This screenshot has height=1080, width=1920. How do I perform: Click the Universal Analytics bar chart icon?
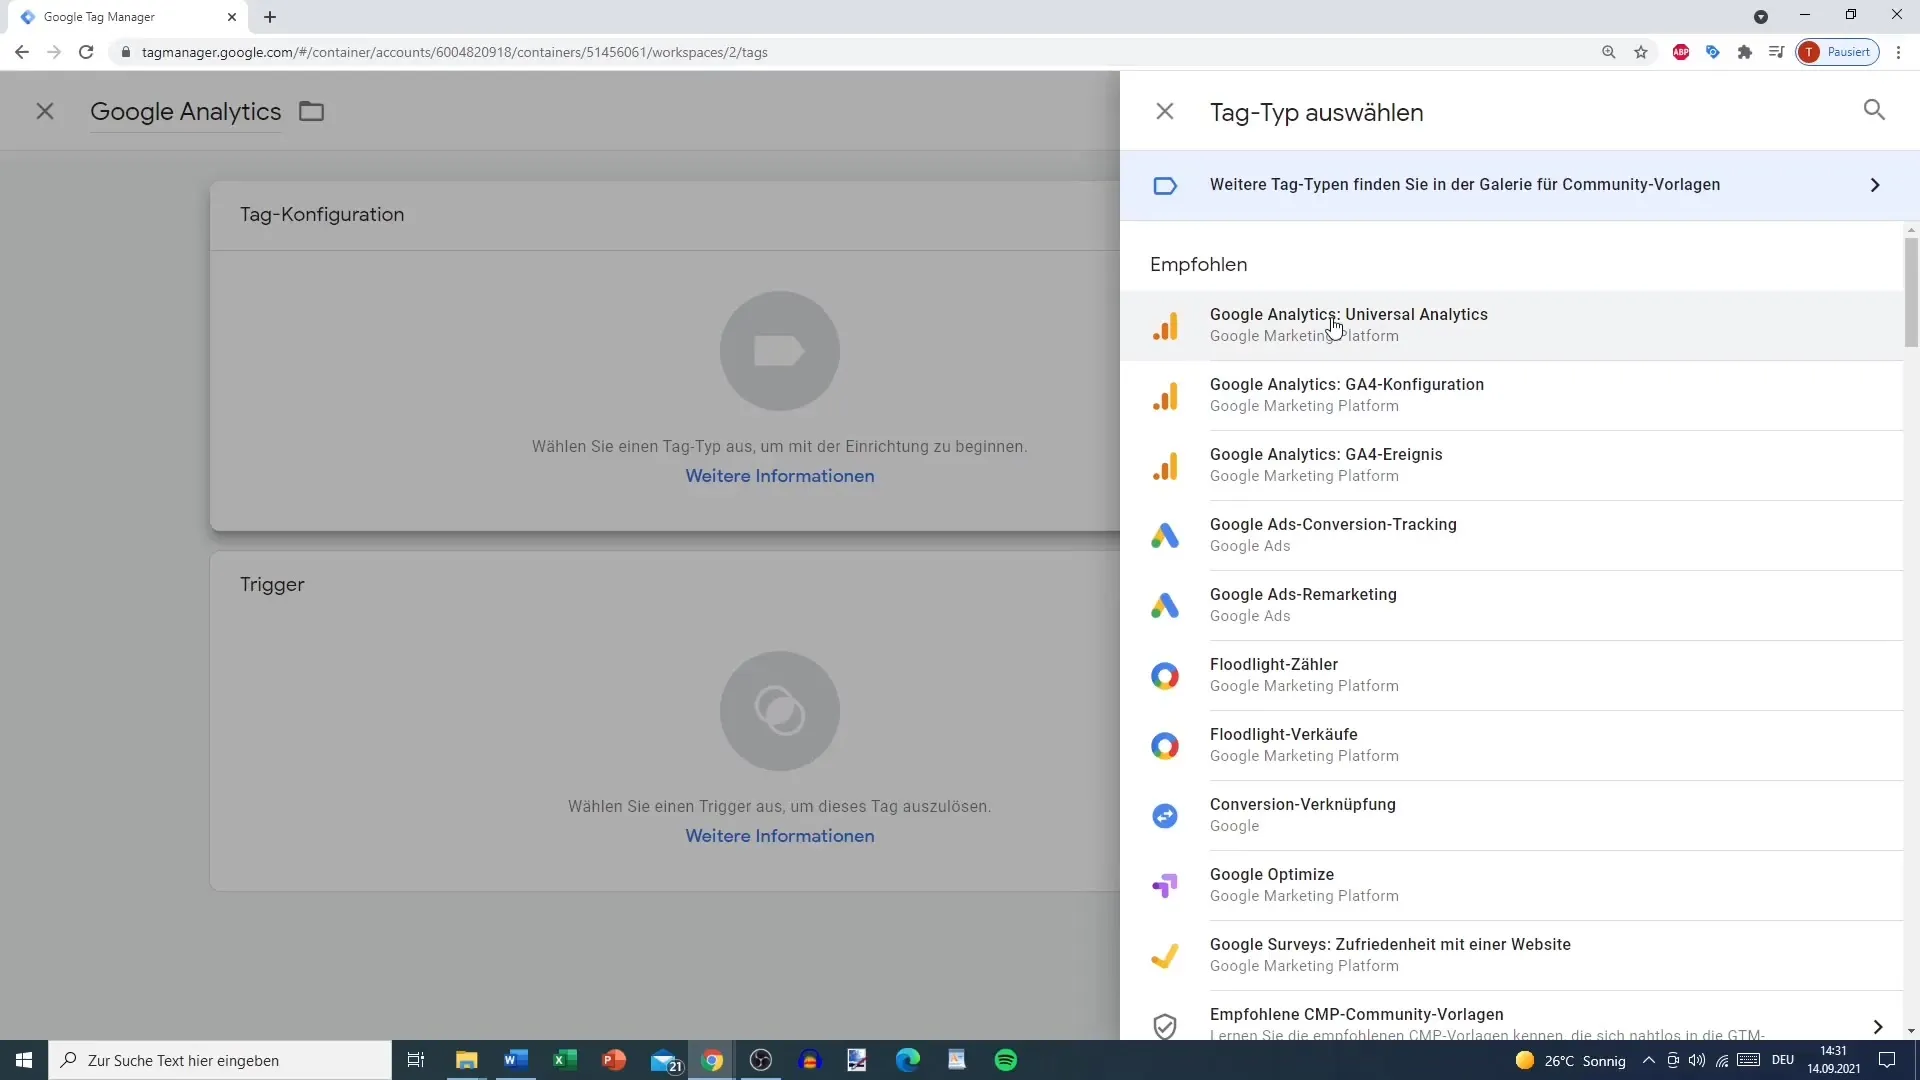tap(1165, 326)
